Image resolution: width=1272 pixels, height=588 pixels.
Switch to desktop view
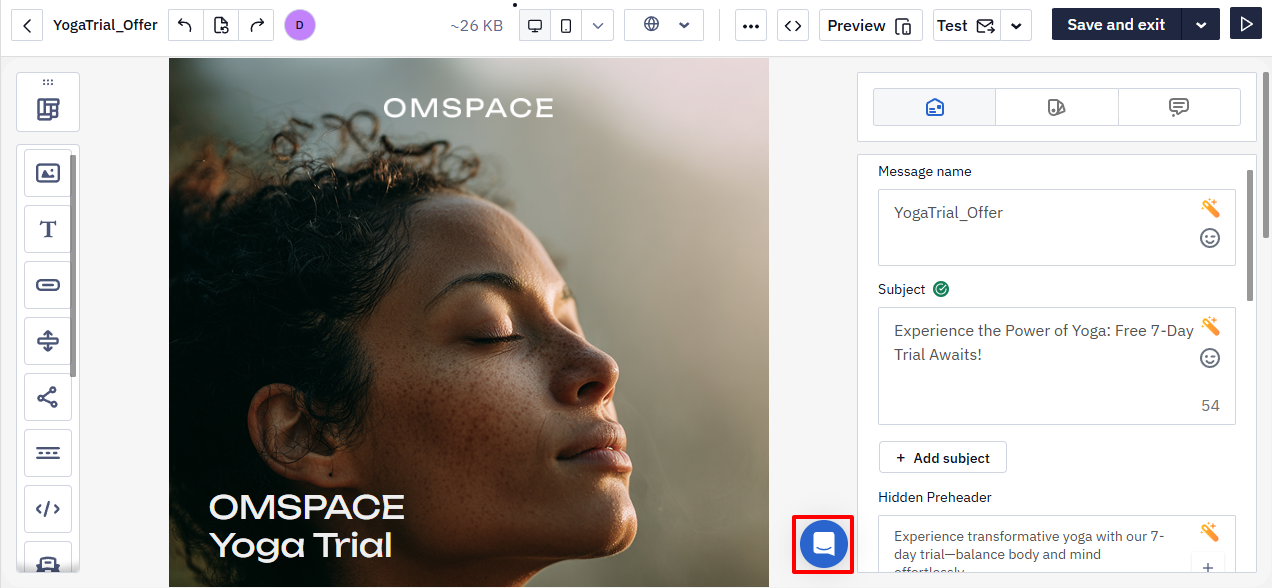536,25
